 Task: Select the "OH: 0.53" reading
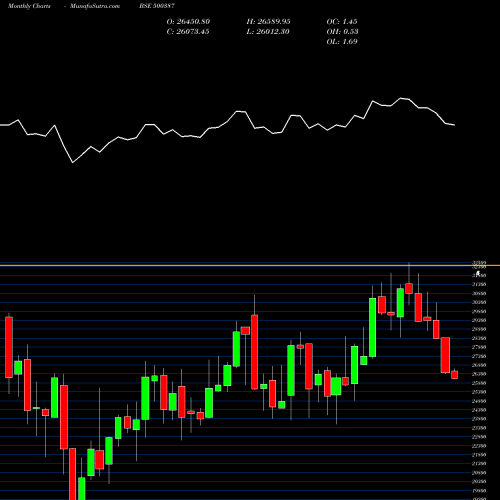(x=342, y=32)
